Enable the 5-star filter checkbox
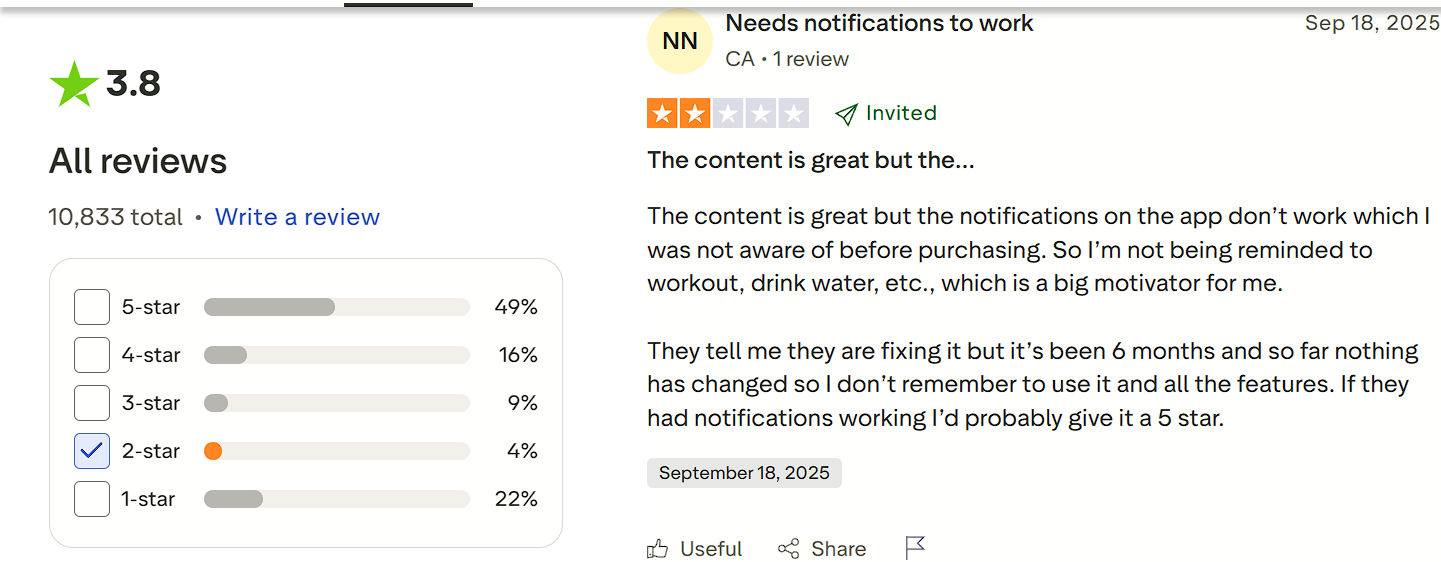The height and width of the screenshot is (562, 1441). pos(92,307)
